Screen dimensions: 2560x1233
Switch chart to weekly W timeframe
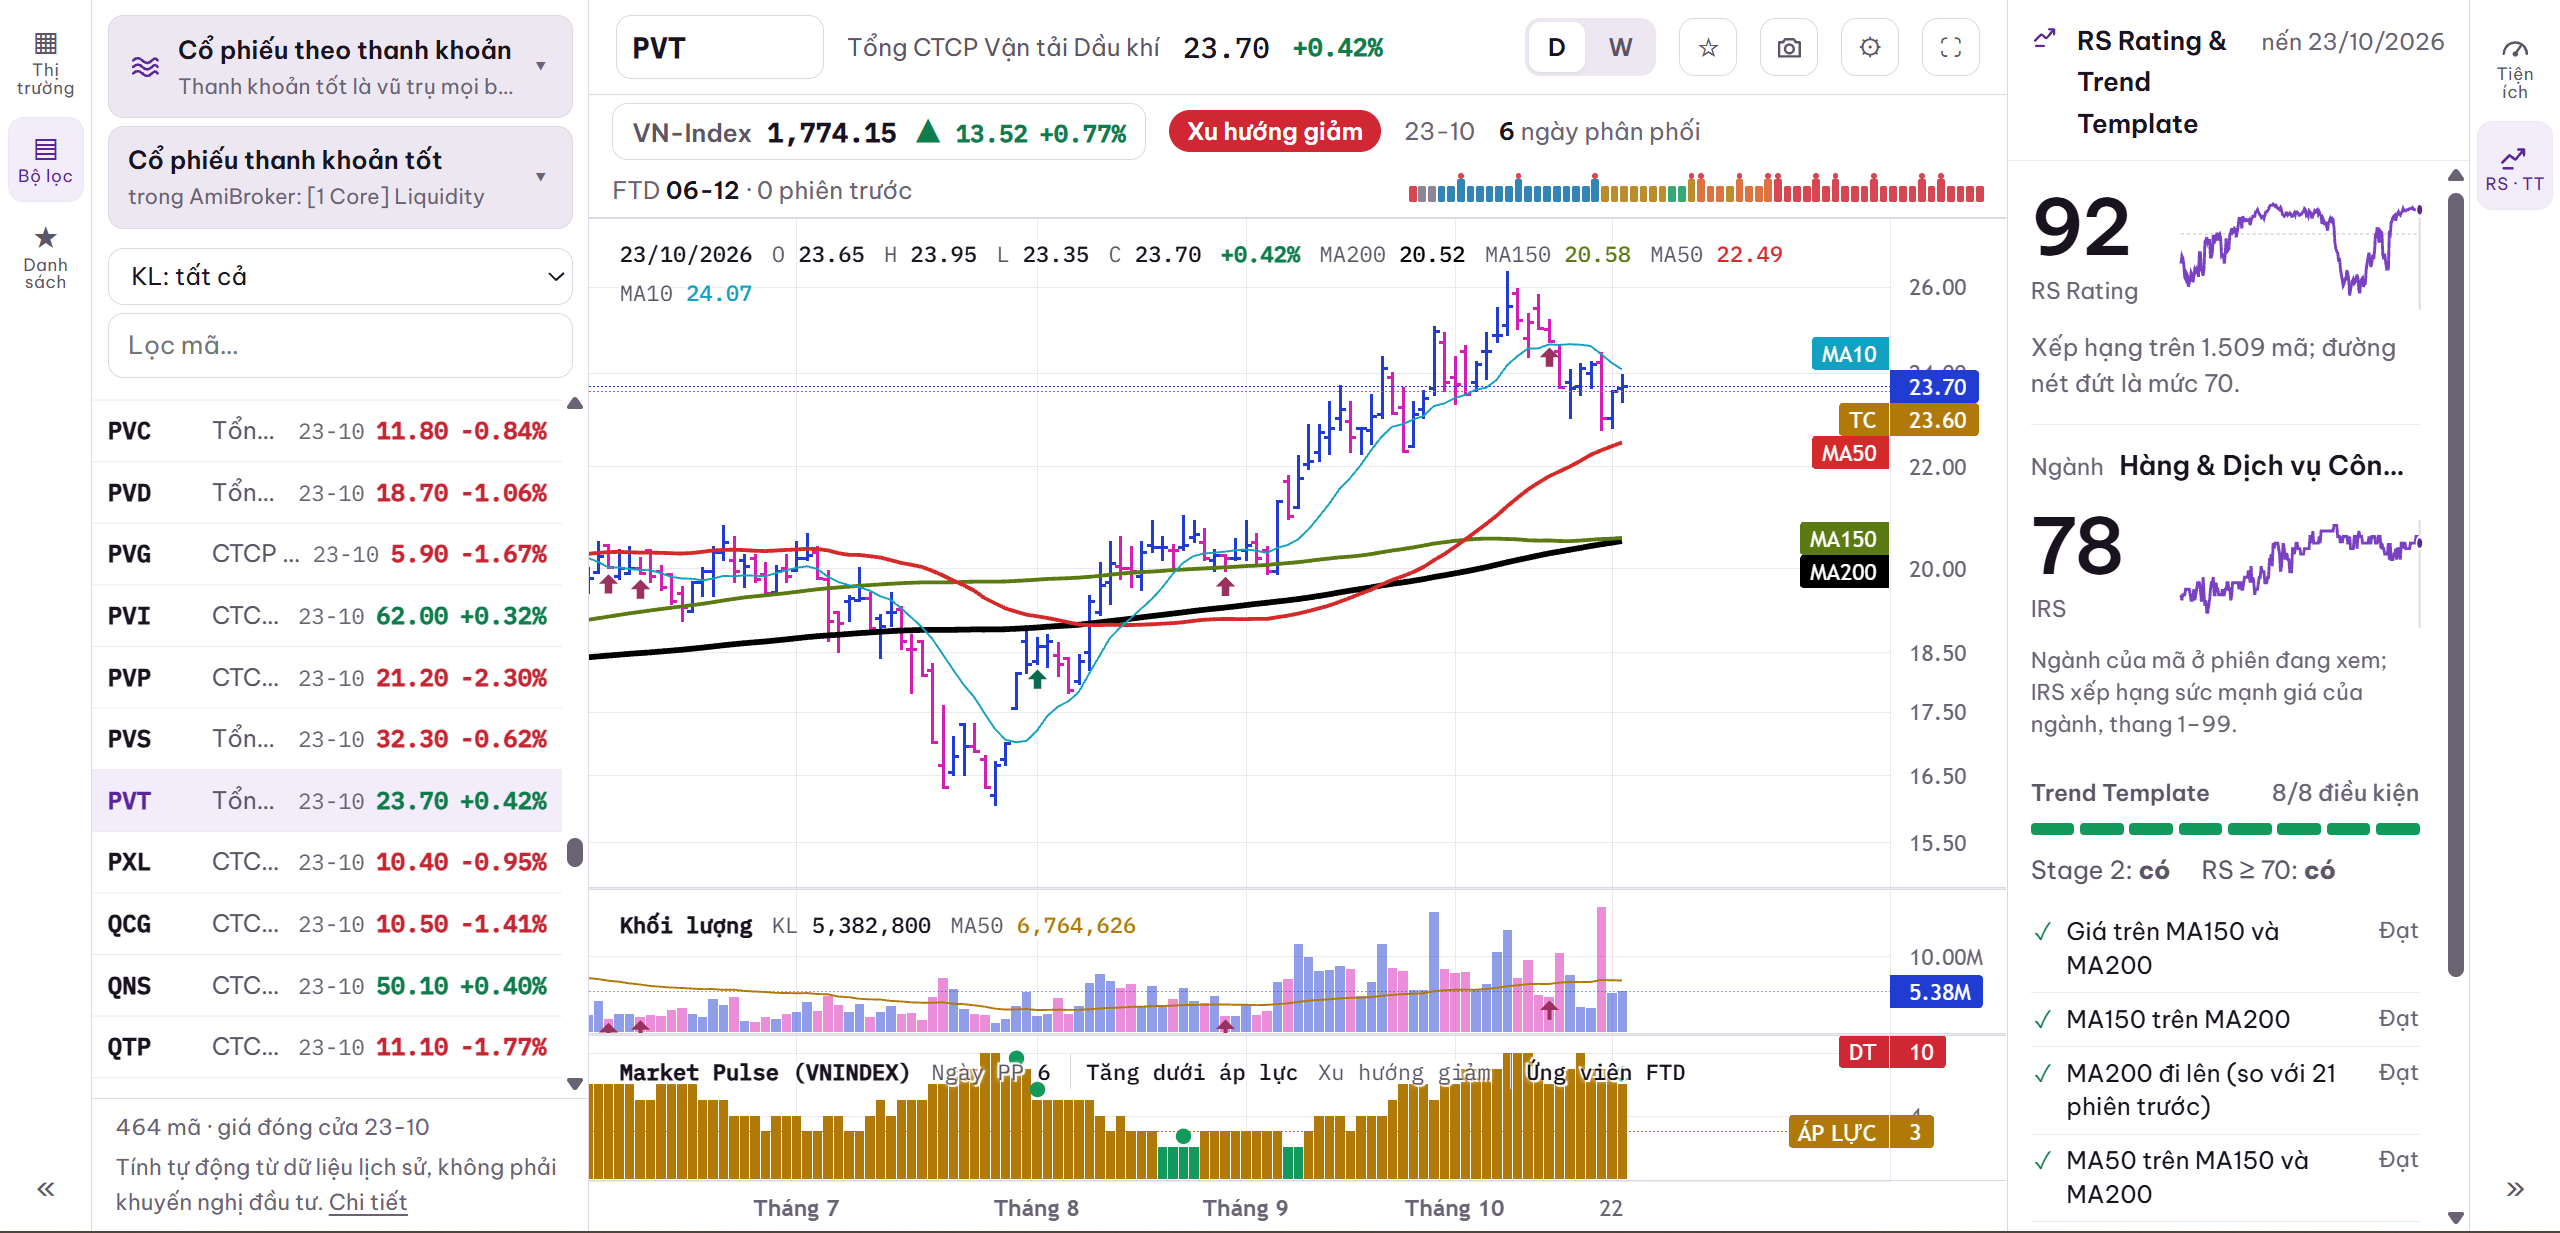[1620, 47]
